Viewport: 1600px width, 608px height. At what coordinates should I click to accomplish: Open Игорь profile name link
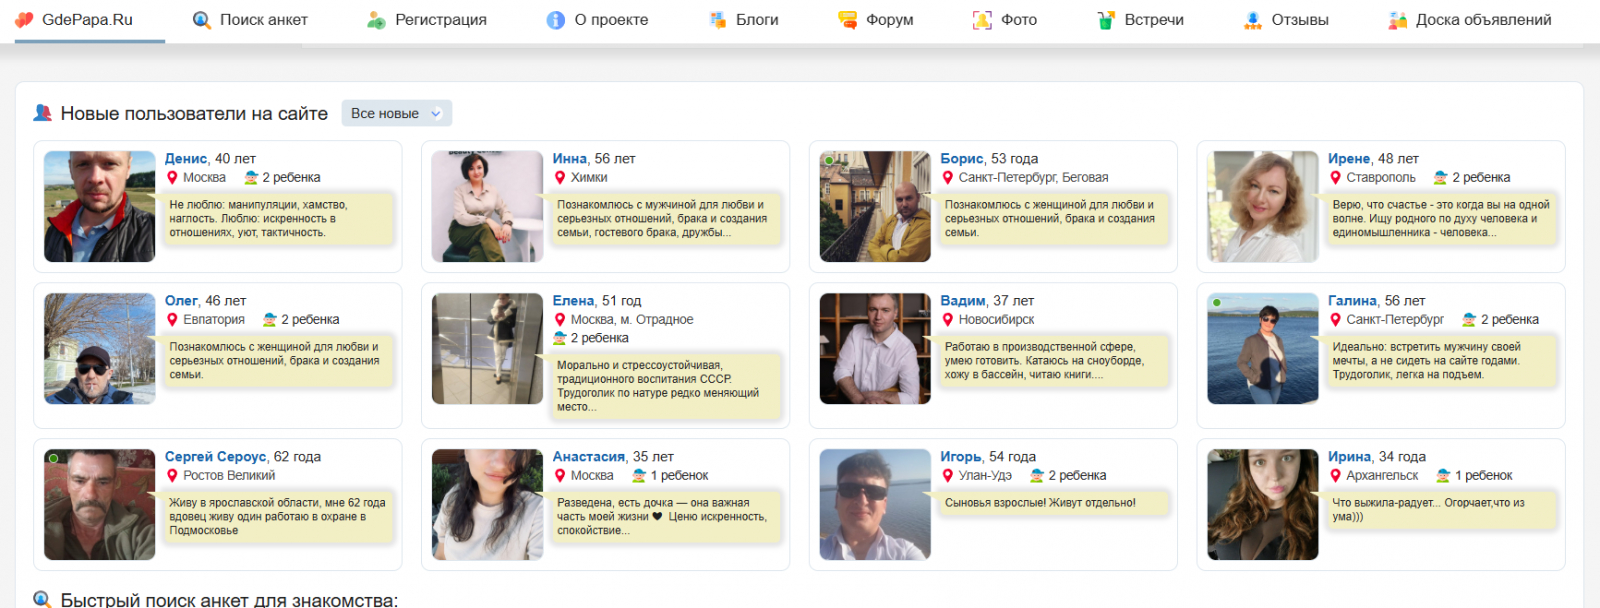click(x=961, y=457)
